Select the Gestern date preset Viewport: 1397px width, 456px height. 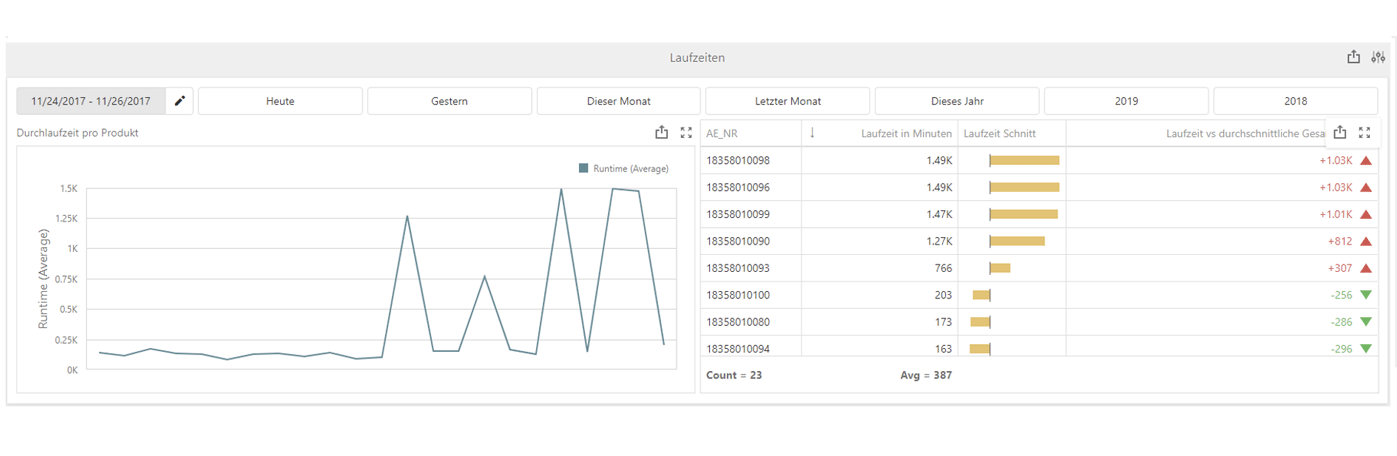click(x=449, y=101)
